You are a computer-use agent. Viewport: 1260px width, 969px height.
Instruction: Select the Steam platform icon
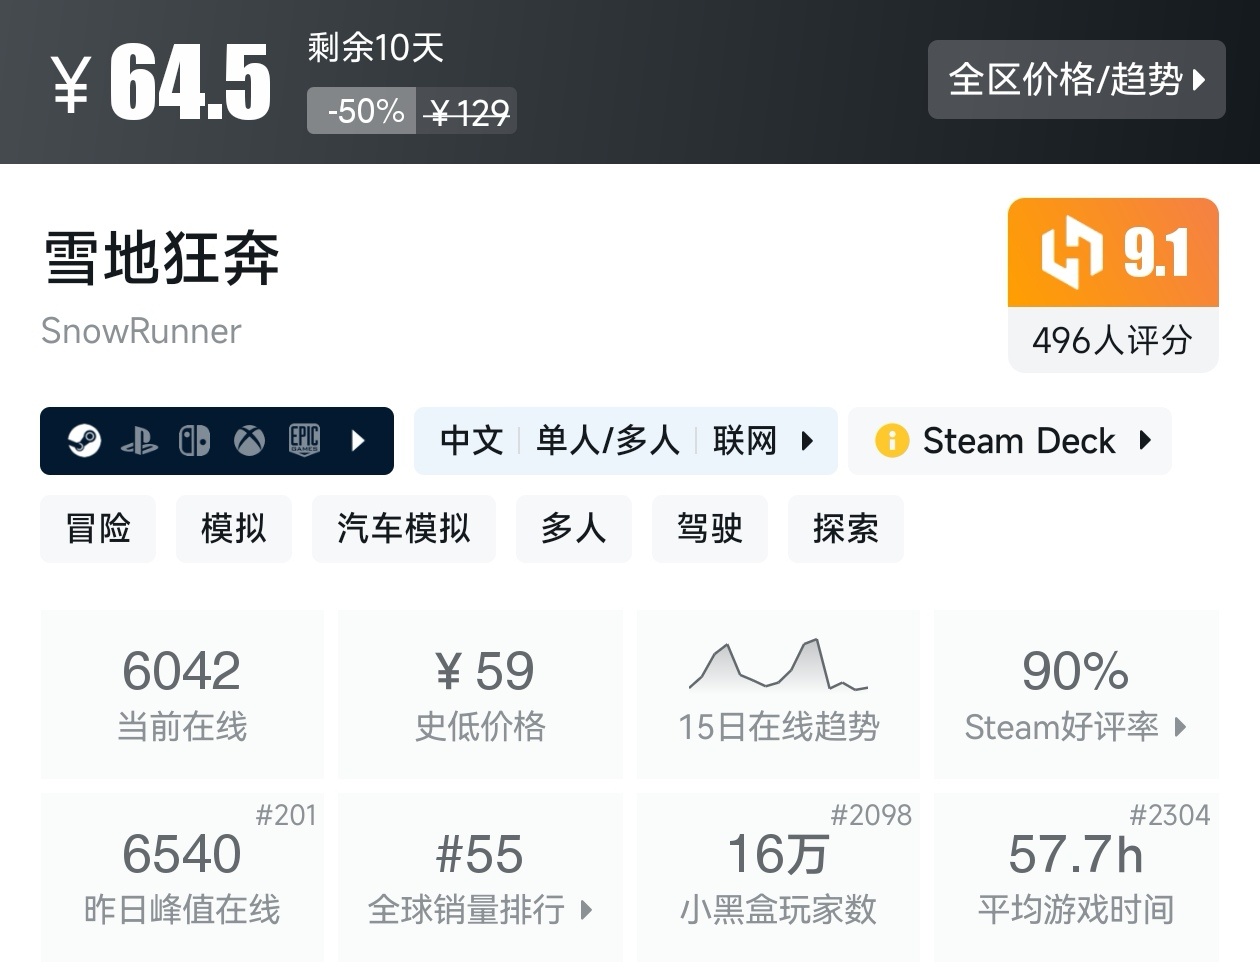85,440
